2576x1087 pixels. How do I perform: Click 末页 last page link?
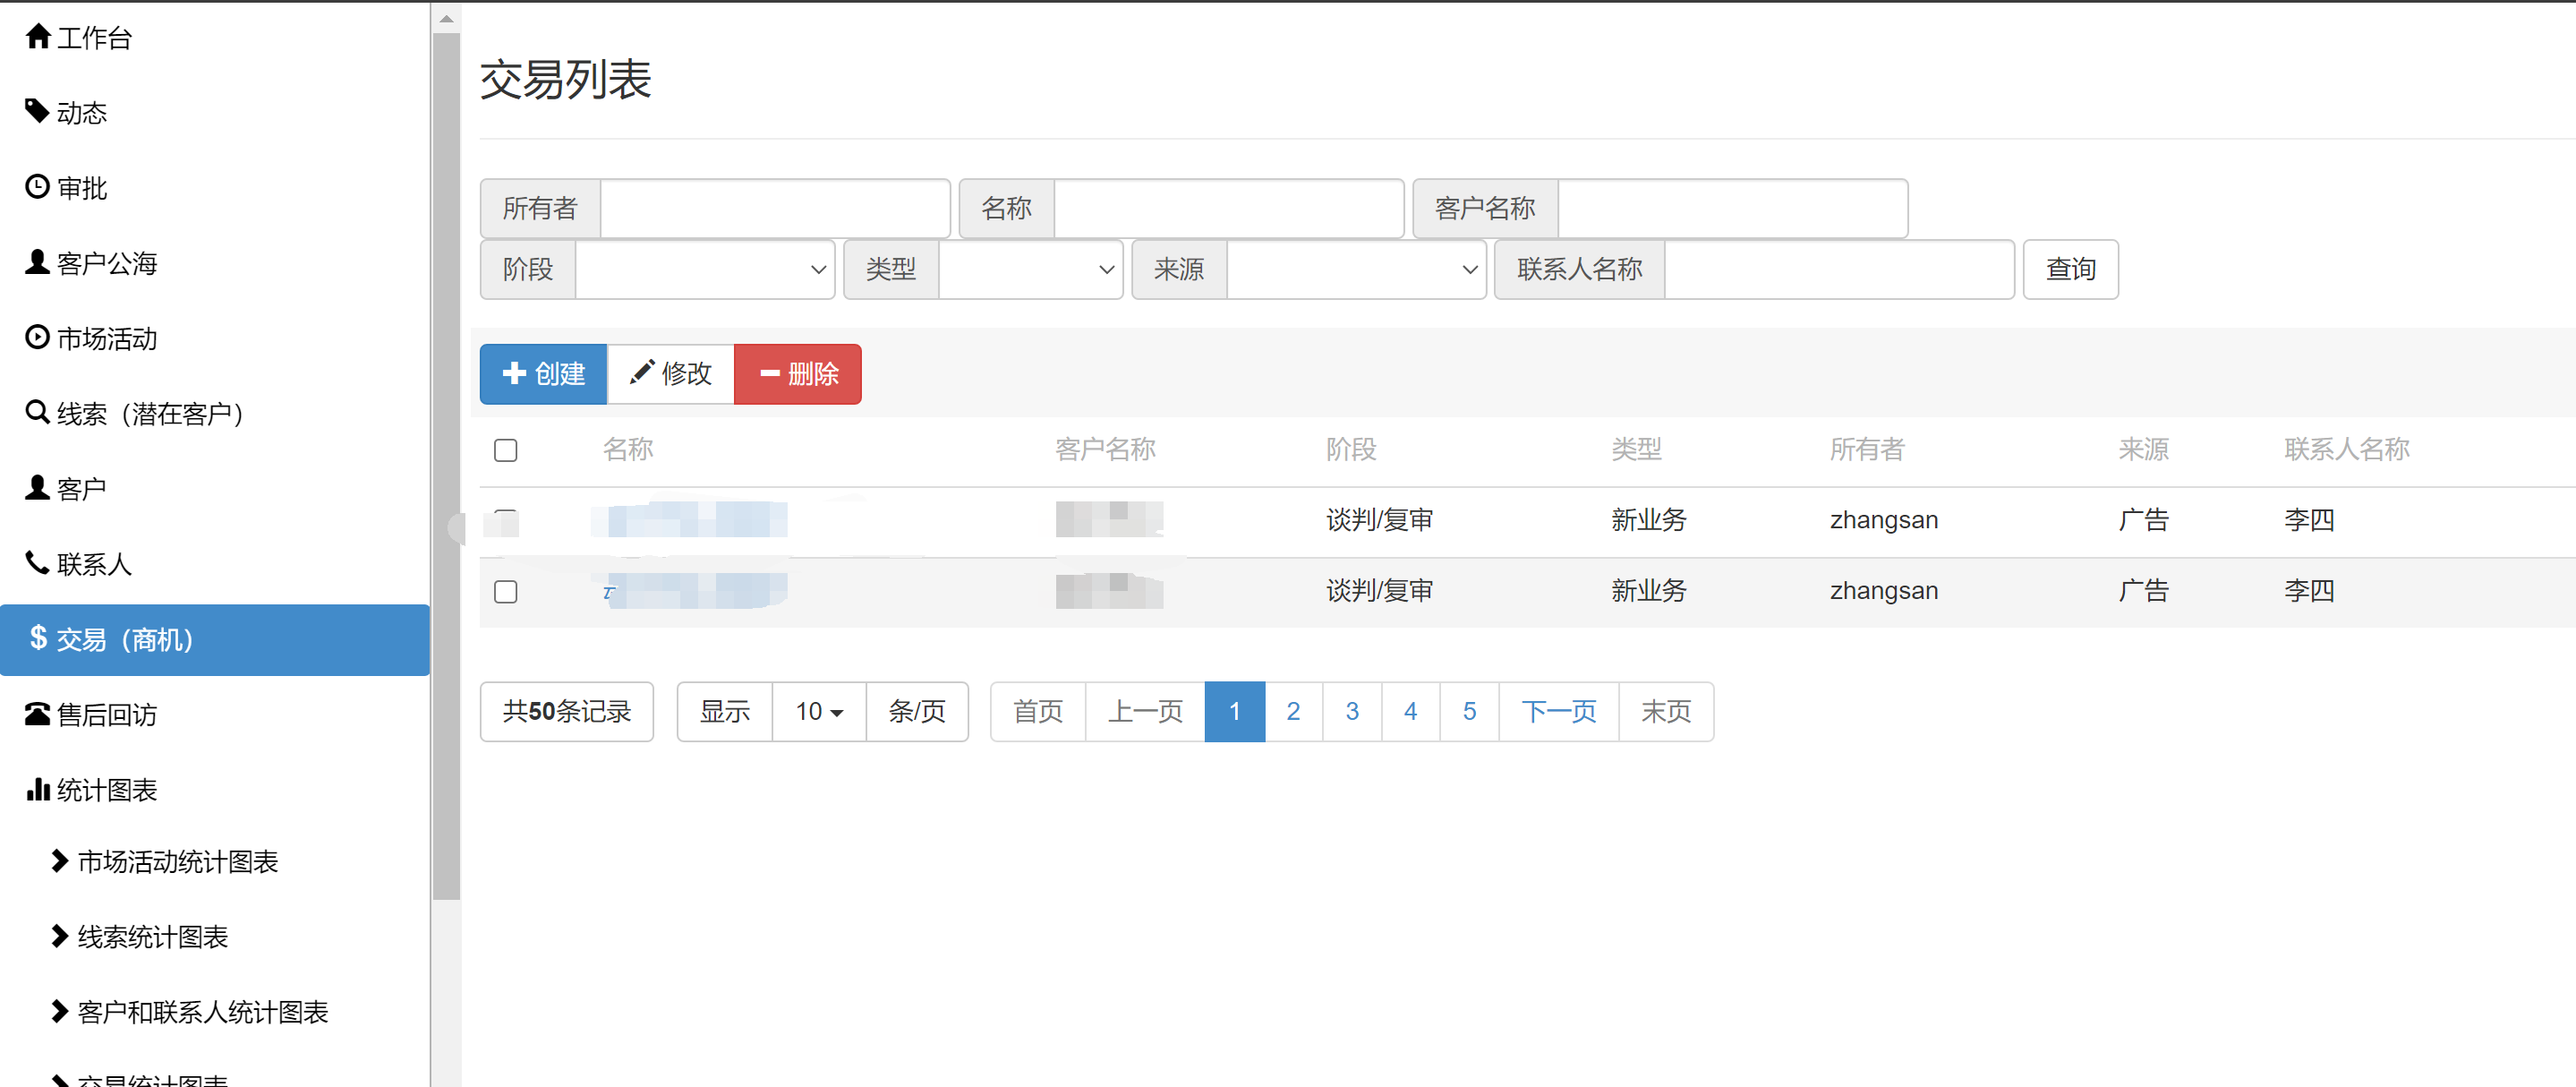coord(1666,711)
